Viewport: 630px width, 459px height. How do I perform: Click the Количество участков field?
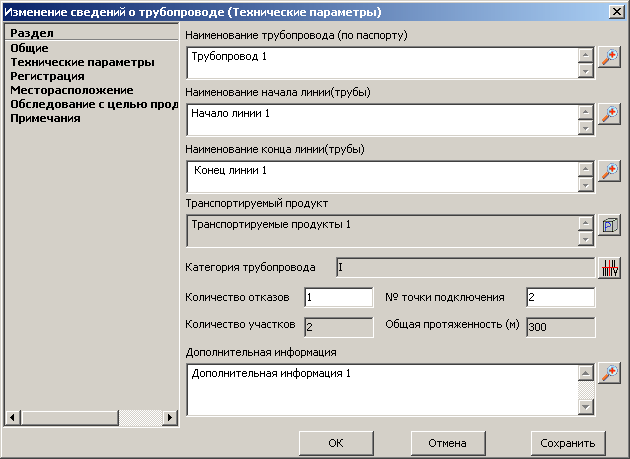coord(339,327)
